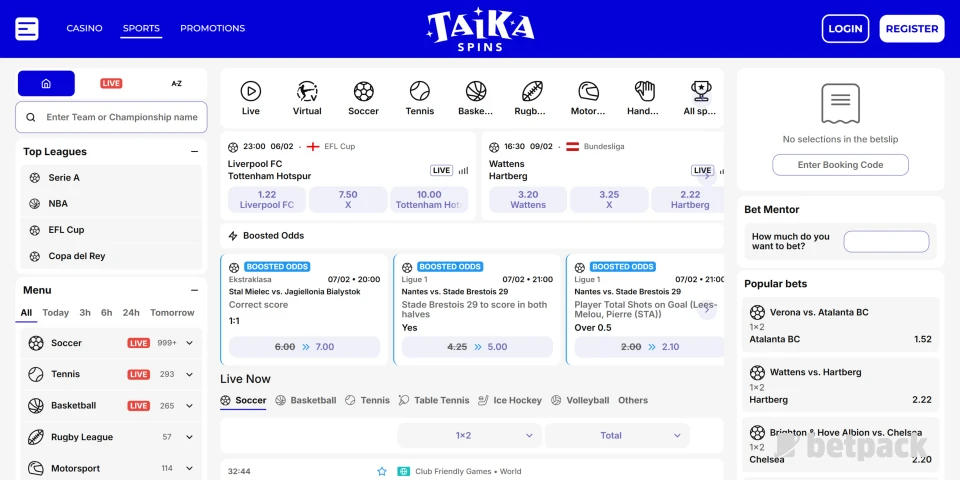Click the LOGIN button
Image resolution: width=960 pixels, height=480 pixels.
tap(846, 29)
